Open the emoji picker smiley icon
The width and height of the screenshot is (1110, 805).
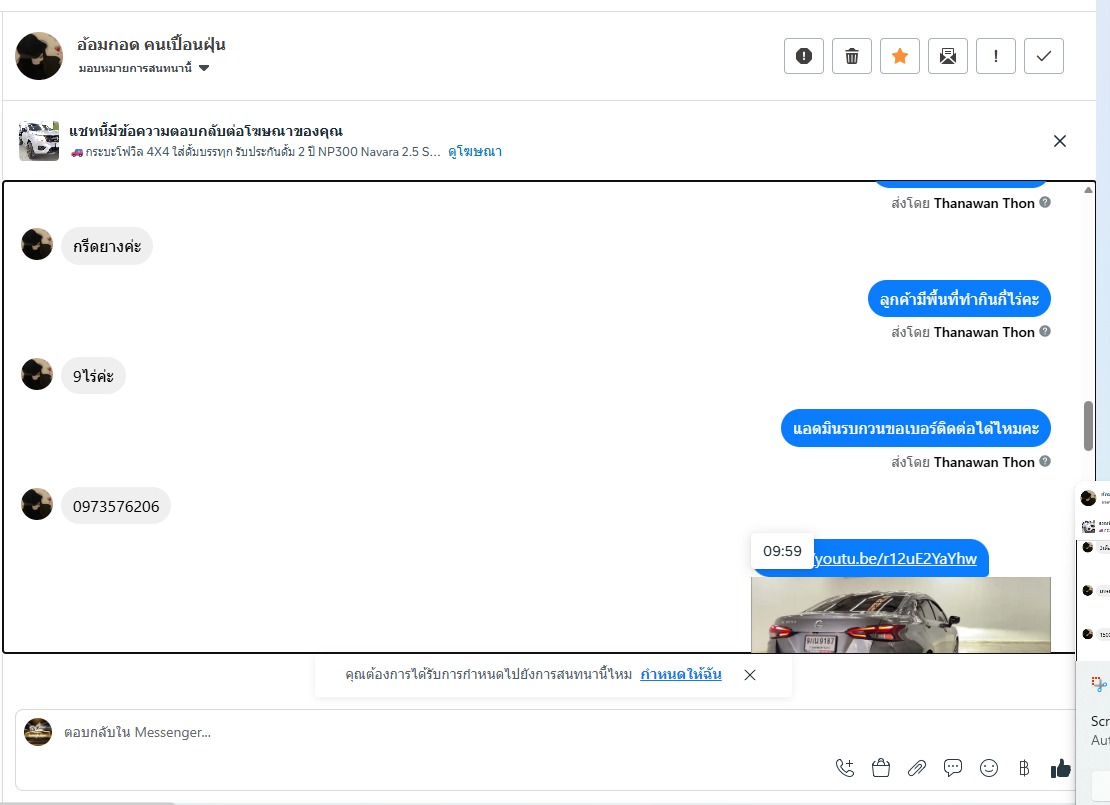point(989,768)
